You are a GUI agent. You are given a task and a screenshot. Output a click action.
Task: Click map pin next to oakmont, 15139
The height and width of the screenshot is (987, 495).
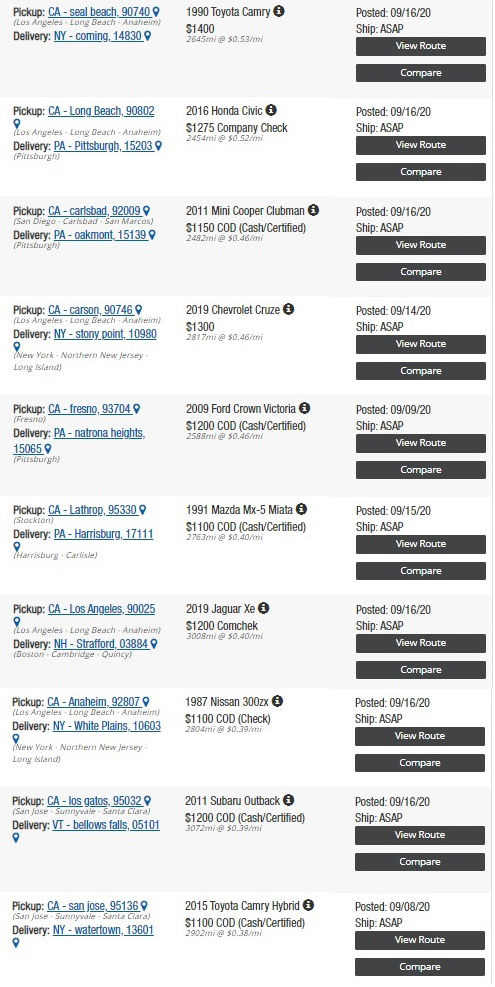coord(152,235)
